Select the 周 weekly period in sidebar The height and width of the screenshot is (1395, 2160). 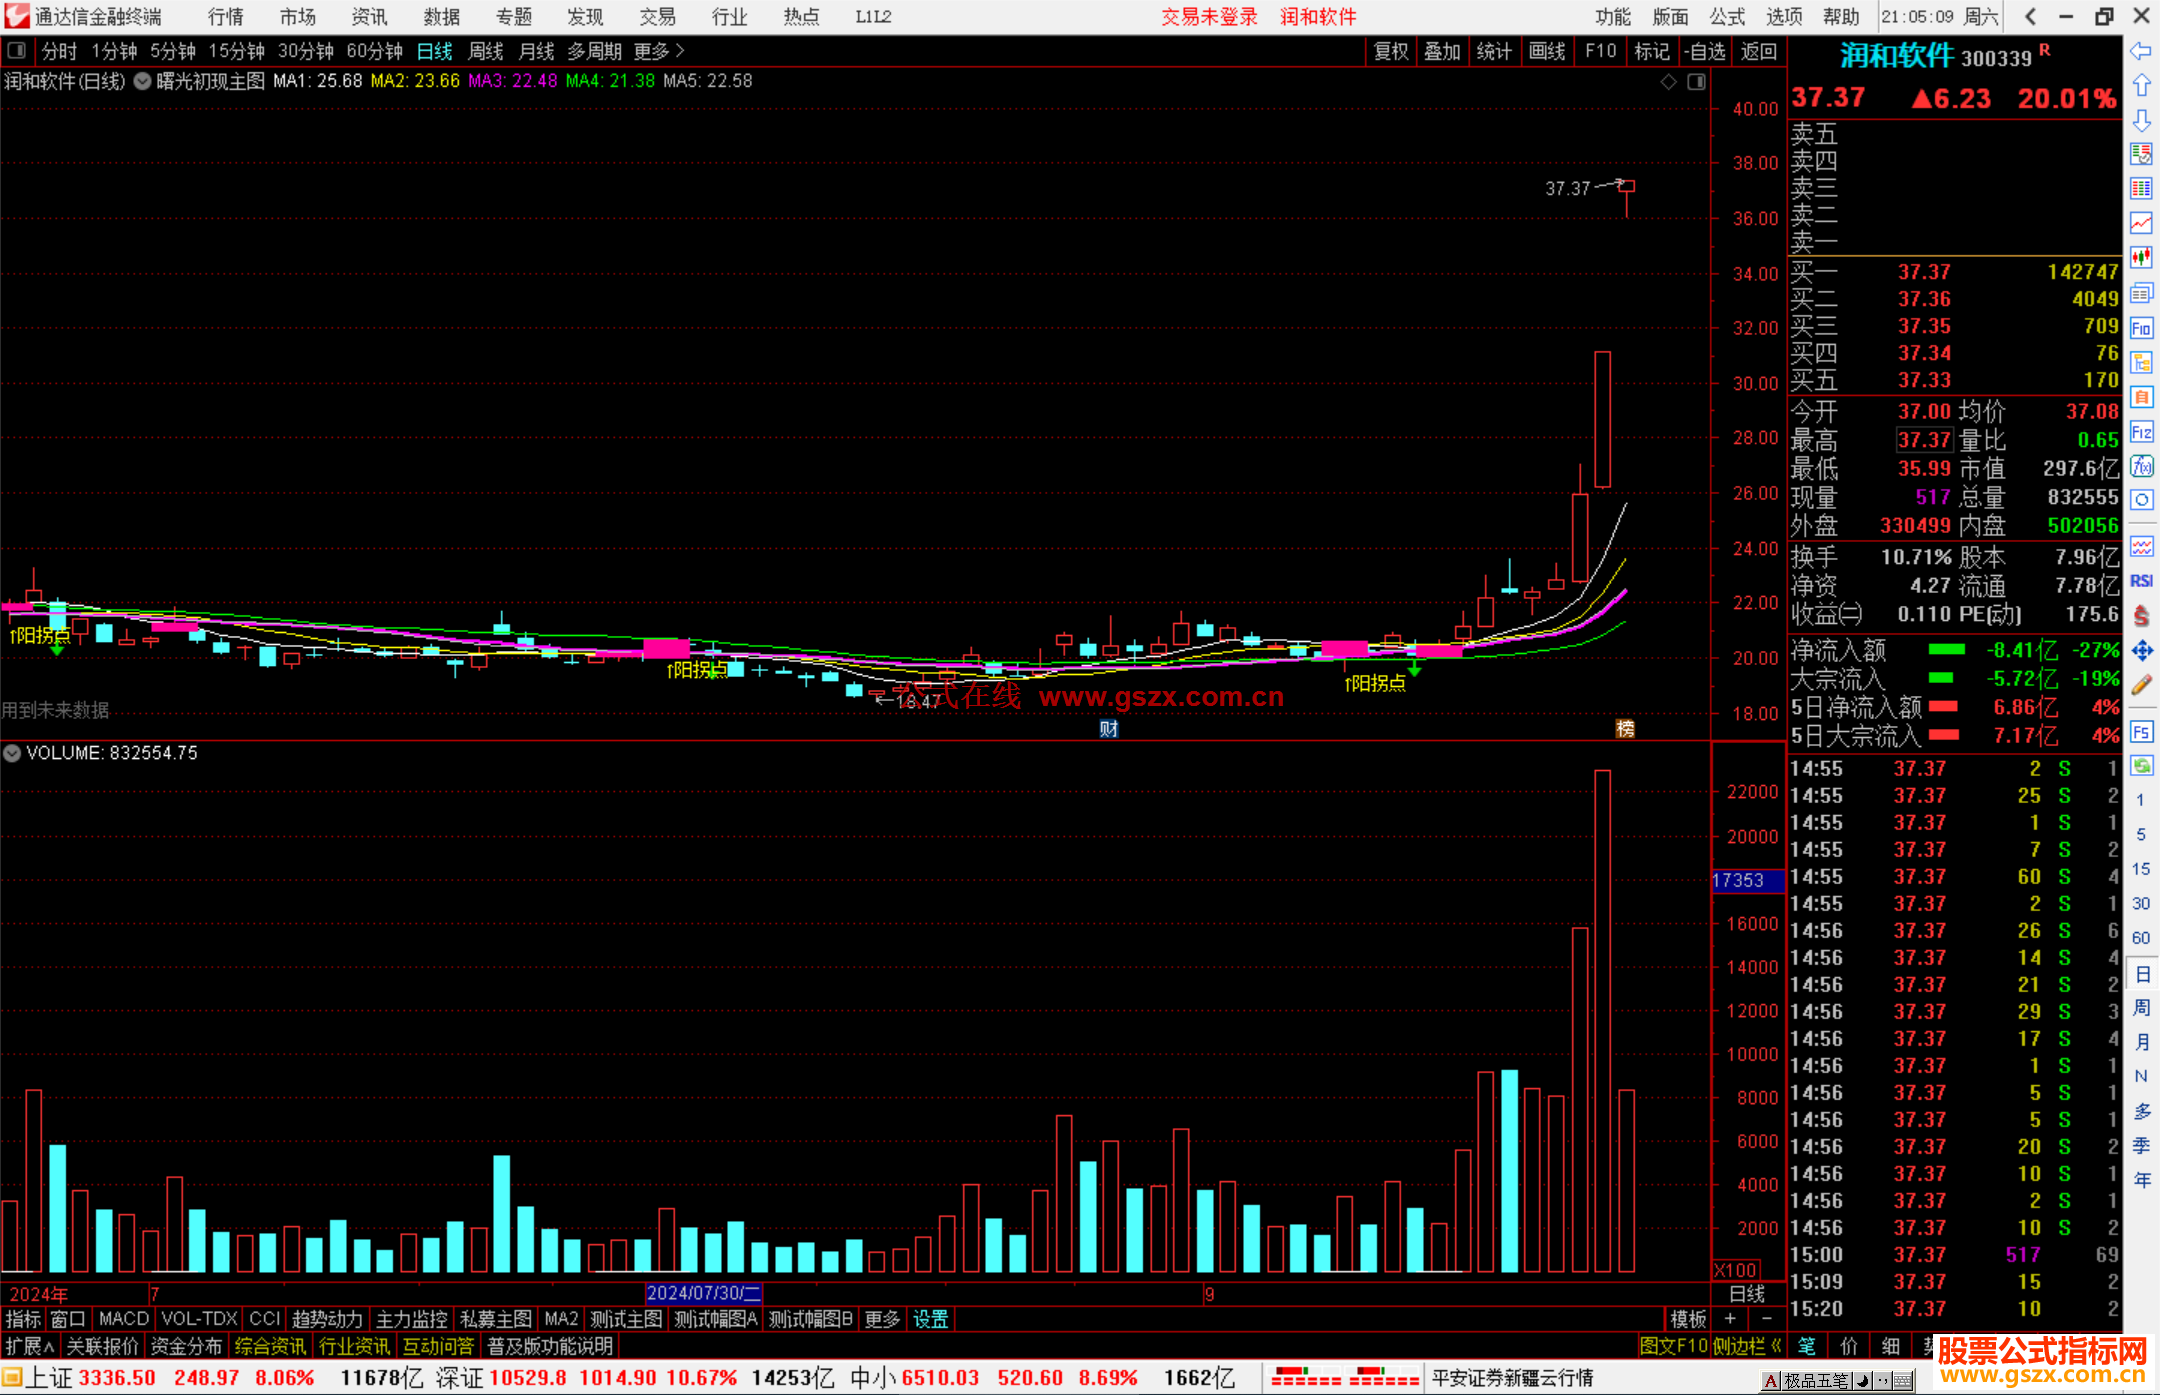2141,1007
